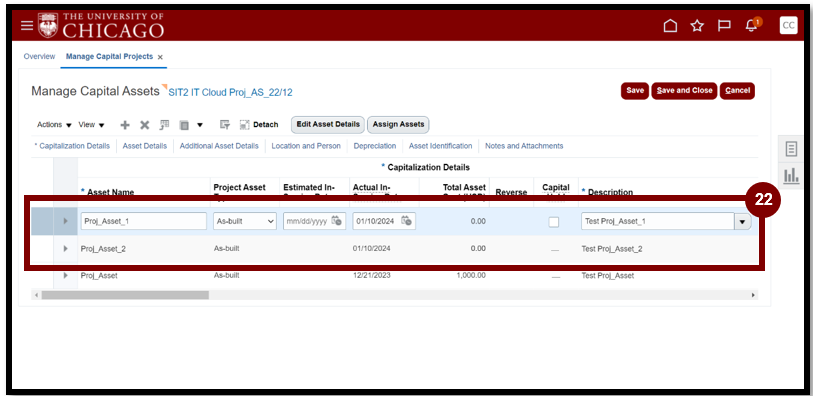Select the 'Test Proj_Asset_2' description cell
The image size is (813, 396).
pos(612,249)
